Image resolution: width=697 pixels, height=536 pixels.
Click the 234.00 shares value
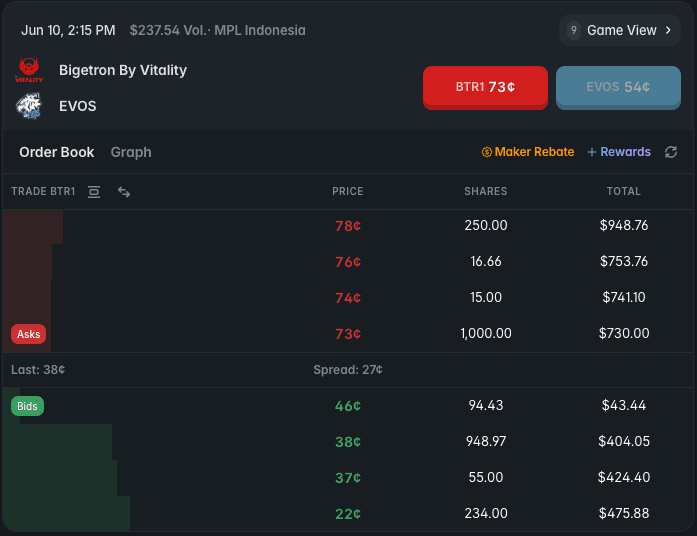(486, 513)
